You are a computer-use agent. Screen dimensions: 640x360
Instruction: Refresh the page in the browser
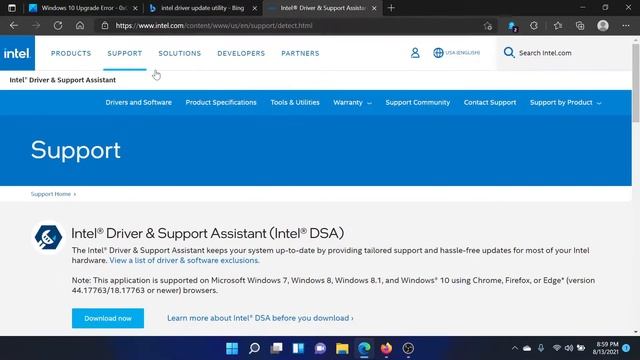point(58,25)
